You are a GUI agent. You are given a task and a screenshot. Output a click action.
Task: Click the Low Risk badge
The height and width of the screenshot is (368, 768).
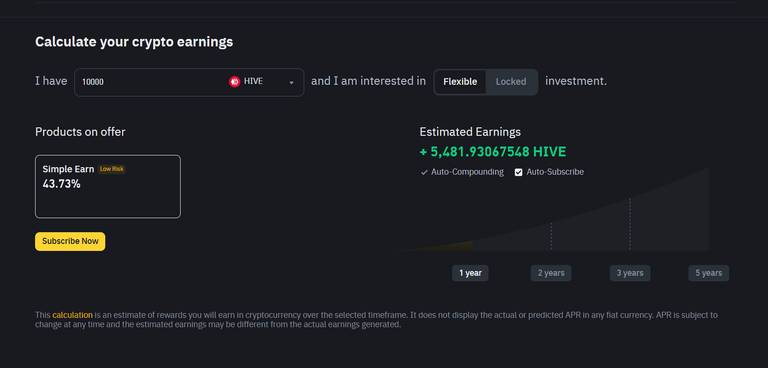[x=112, y=169]
